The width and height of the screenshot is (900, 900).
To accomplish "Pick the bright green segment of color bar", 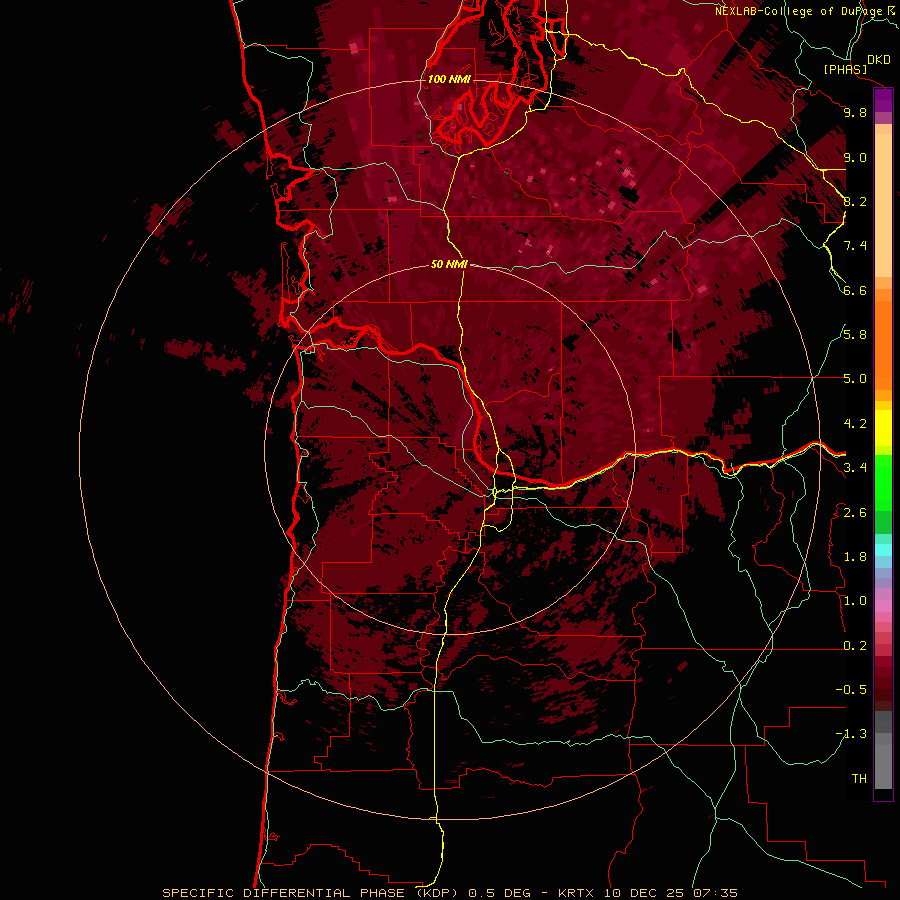I will [x=883, y=483].
